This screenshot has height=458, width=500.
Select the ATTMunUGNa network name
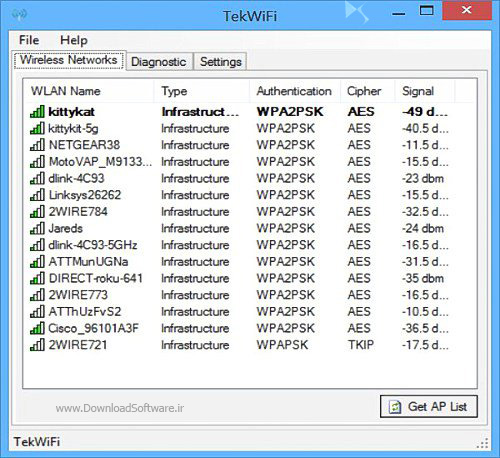[88, 262]
